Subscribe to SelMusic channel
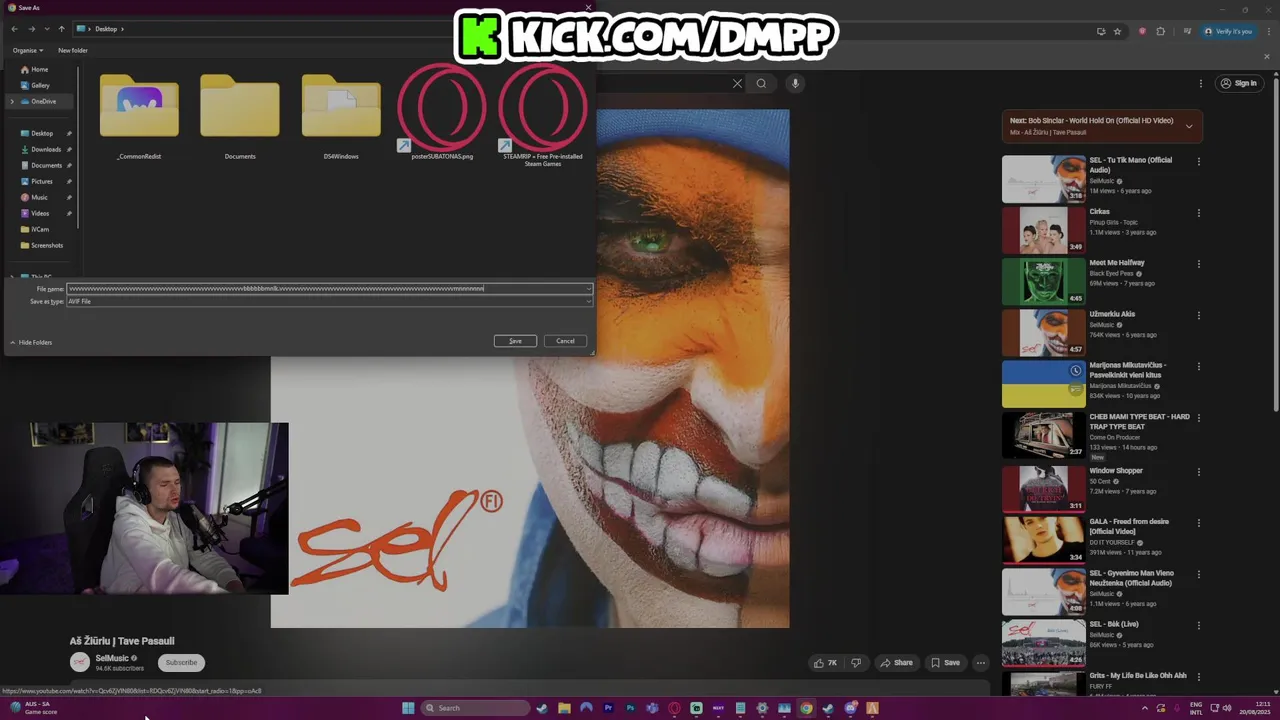The width and height of the screenshot is (1280, 720). [x=181, y=663]
